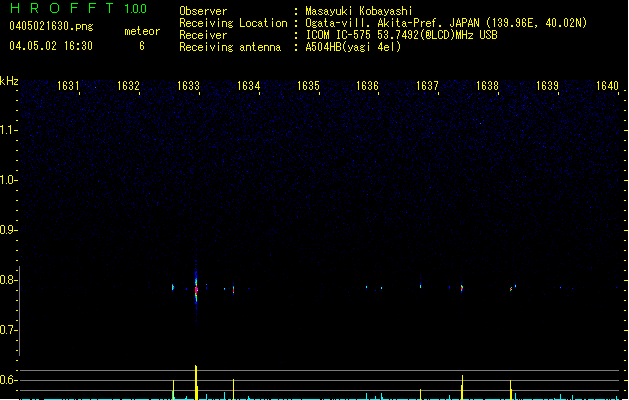Screen dimensions: 629x400
Task: Click the strongest meteor echo at 1633
Action: [196, 289]
